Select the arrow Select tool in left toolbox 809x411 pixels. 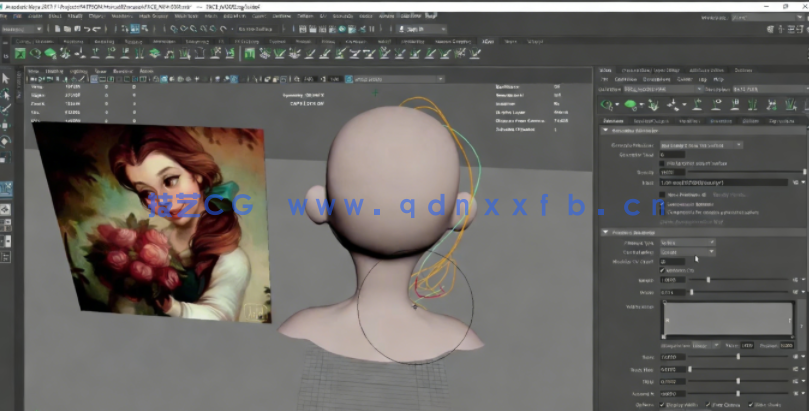pos(6,78)
